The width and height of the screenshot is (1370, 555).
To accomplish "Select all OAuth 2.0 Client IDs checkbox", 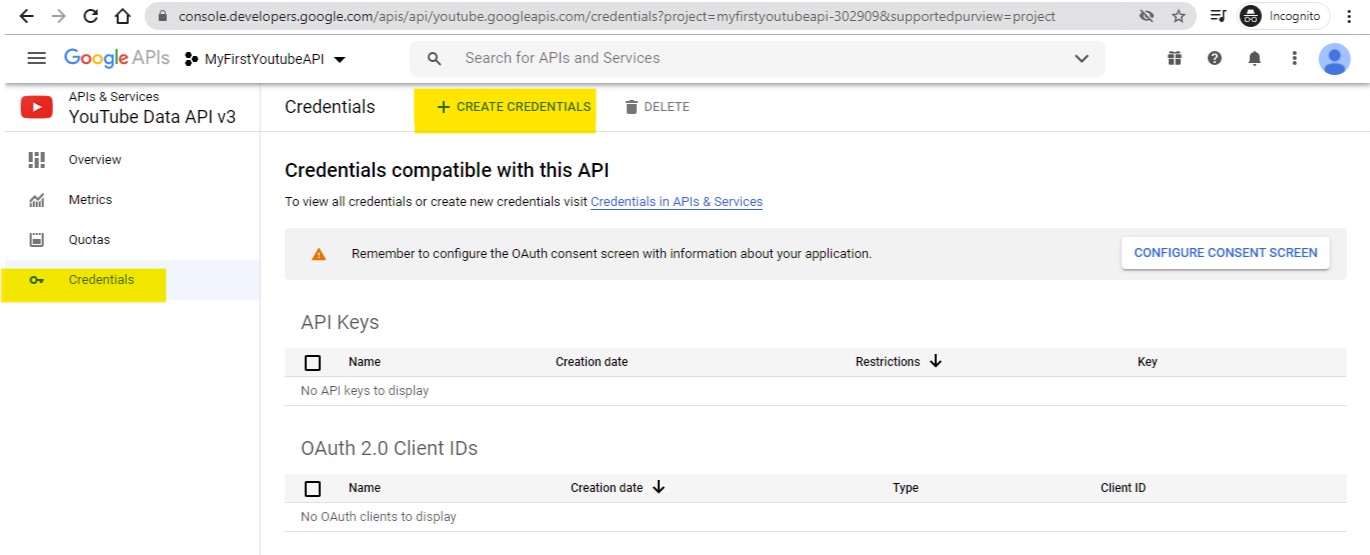I will (313, 489).
